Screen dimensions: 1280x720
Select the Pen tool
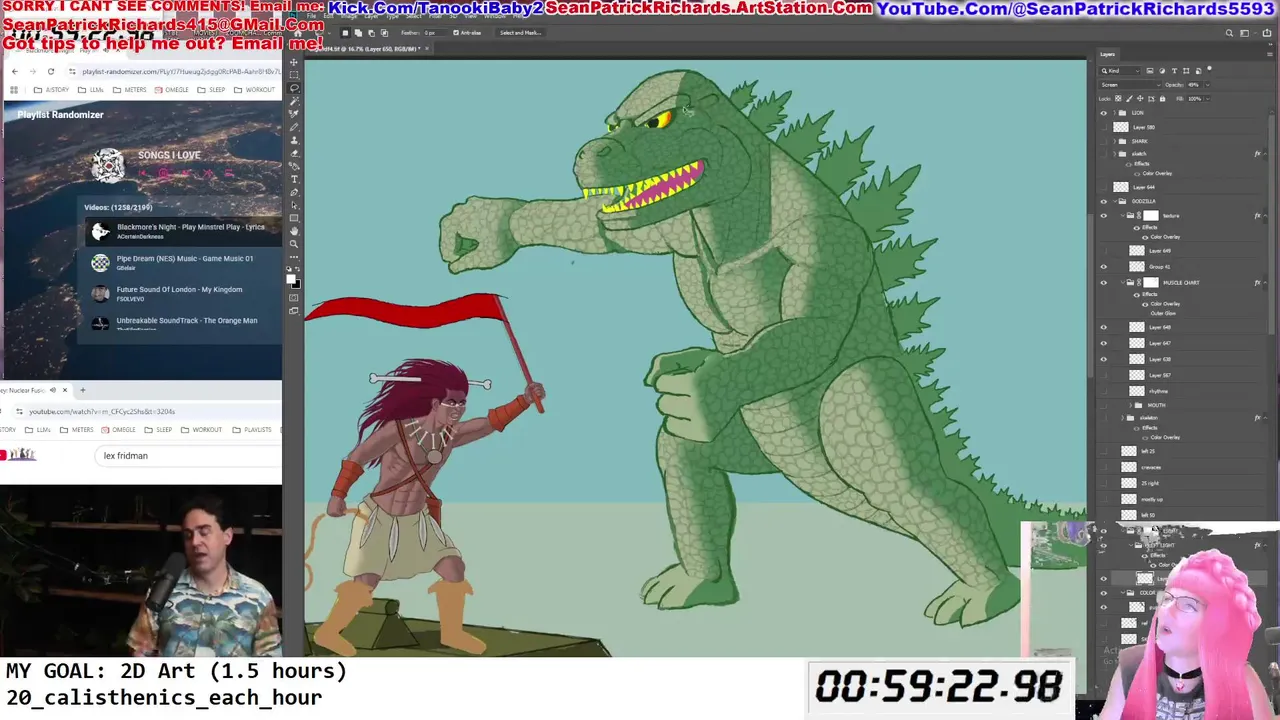coord(294,192)
